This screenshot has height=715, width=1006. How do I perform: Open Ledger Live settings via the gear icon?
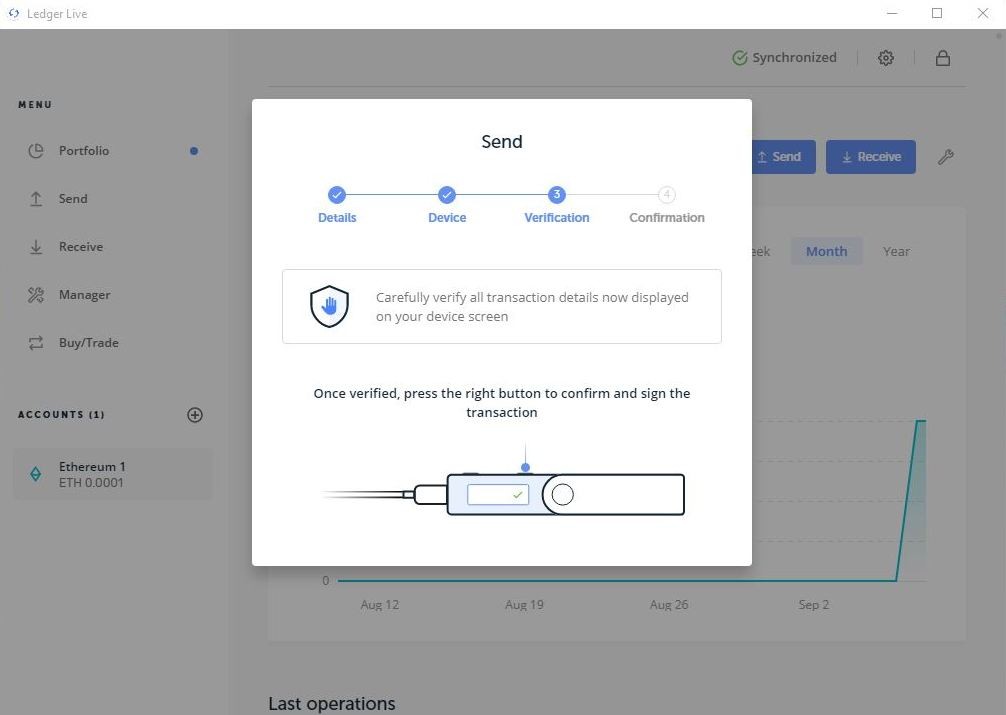[885, 57]
